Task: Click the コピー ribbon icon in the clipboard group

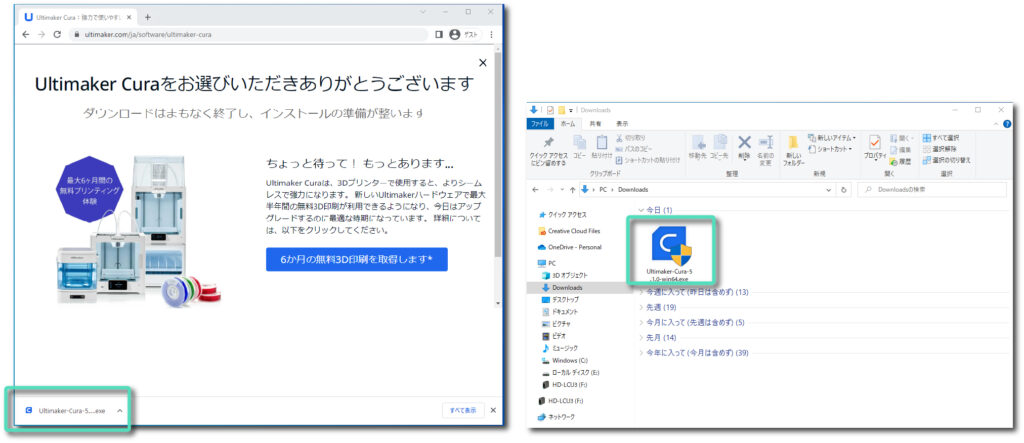Action: point(579,148)
